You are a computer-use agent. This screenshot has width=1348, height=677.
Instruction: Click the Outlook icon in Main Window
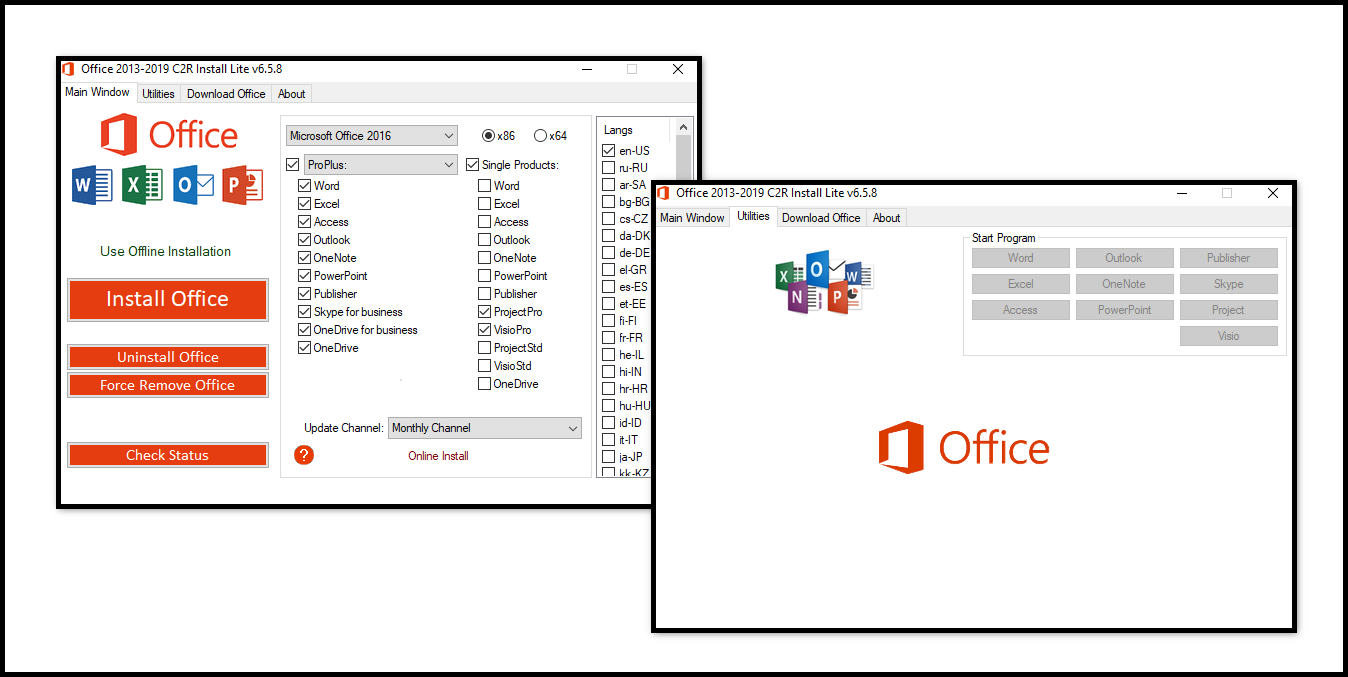pos(193,185)
